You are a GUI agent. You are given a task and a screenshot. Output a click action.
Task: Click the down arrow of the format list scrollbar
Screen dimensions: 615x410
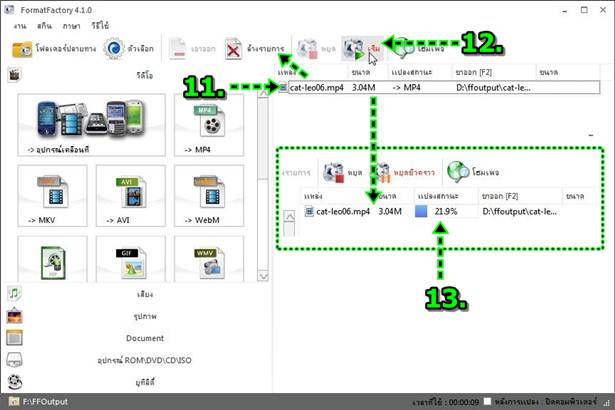click(263, 276)
